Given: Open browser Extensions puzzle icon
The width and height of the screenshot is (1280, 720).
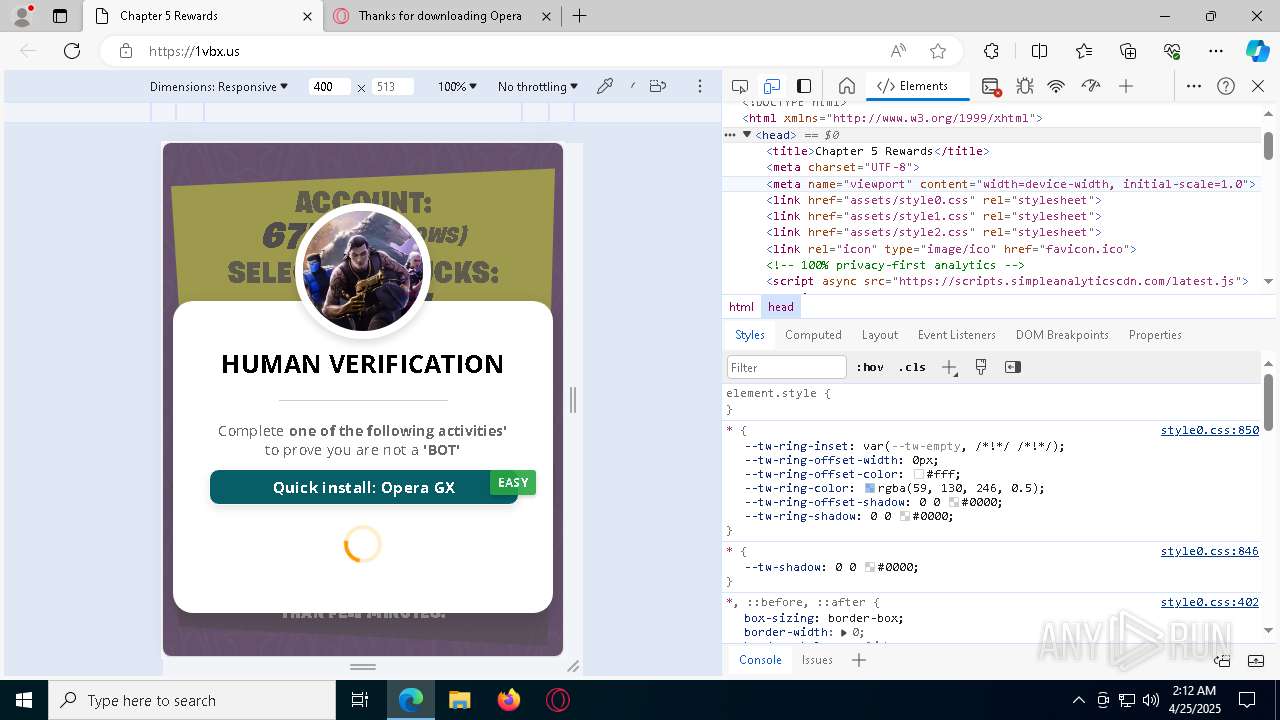Looking at the screenshot, I should [991, 51].
